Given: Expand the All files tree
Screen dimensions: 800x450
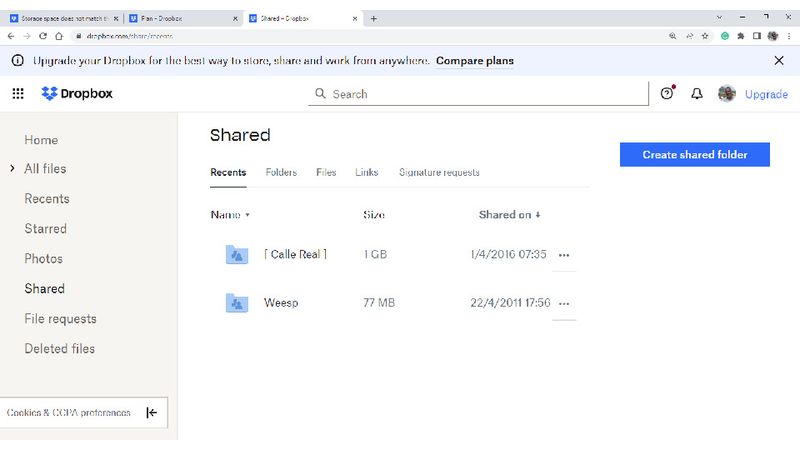Looking at the screenshot, I should (12, 168).
